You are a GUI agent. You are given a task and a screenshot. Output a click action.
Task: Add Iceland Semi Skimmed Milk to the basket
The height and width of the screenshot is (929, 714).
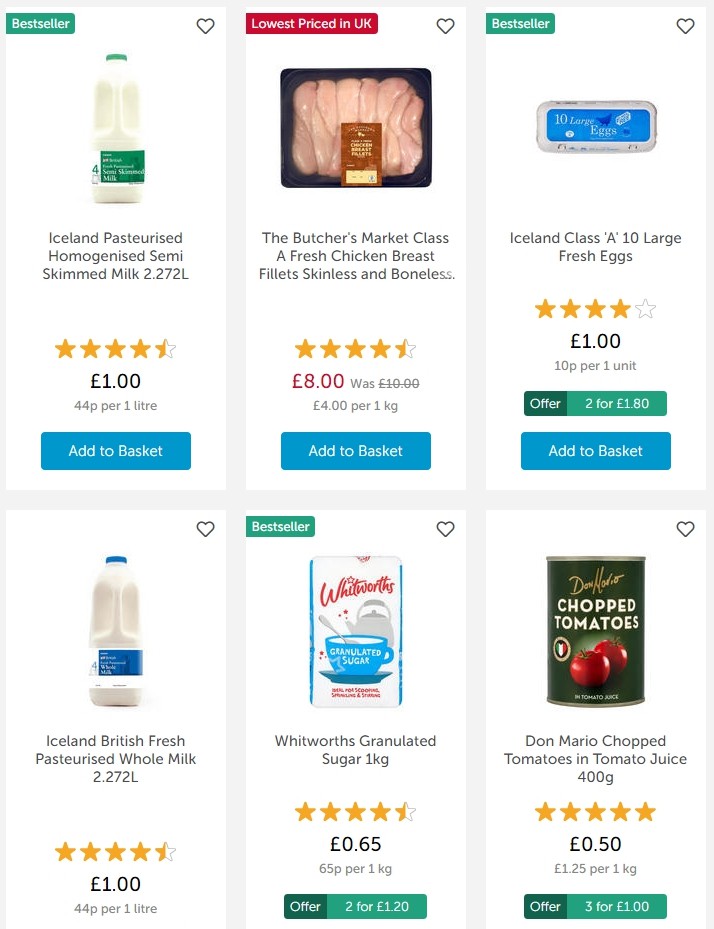[x=115, y=451]
